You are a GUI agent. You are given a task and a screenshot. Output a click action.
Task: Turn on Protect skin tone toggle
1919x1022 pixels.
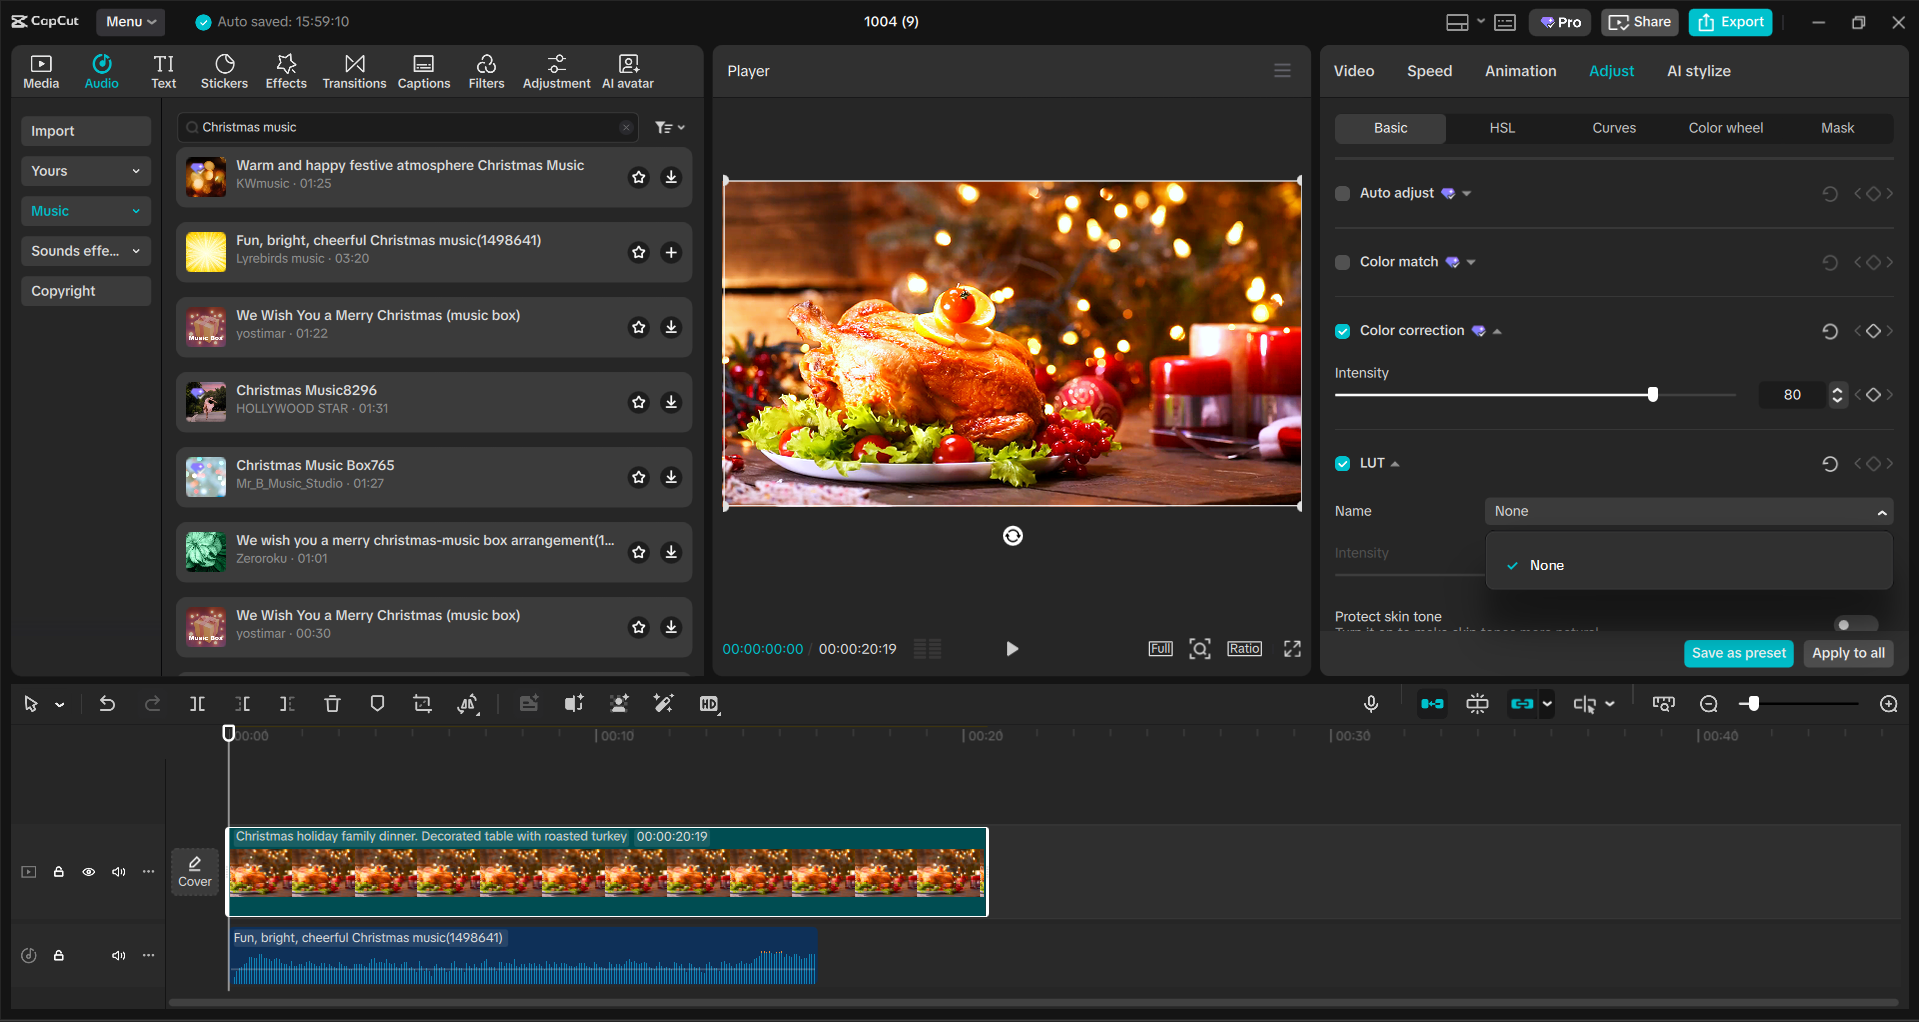[x=1855, y=624]
